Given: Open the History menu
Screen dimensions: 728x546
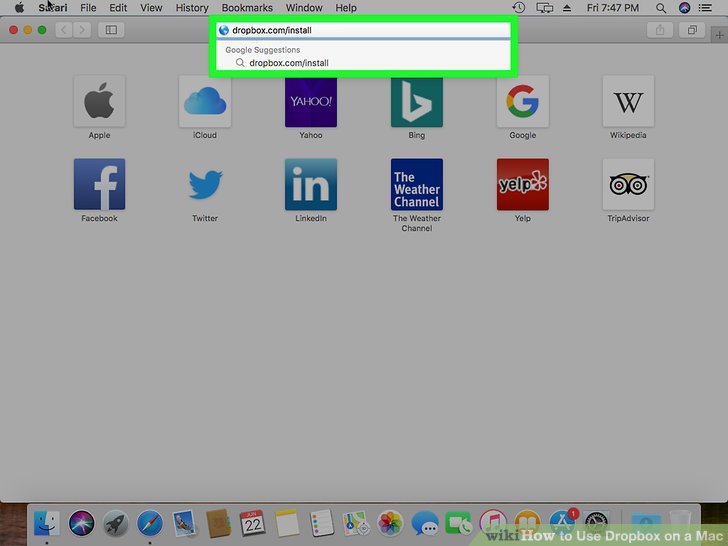Looking at the screenshot, I should pos(192,8).
